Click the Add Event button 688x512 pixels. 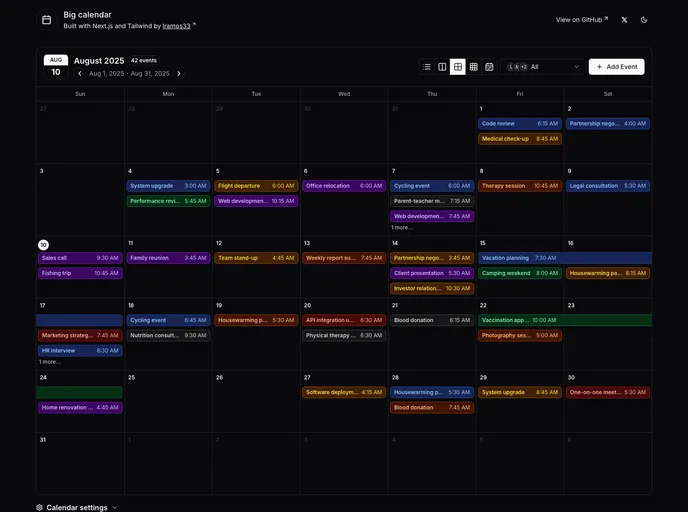click(616, 67)
